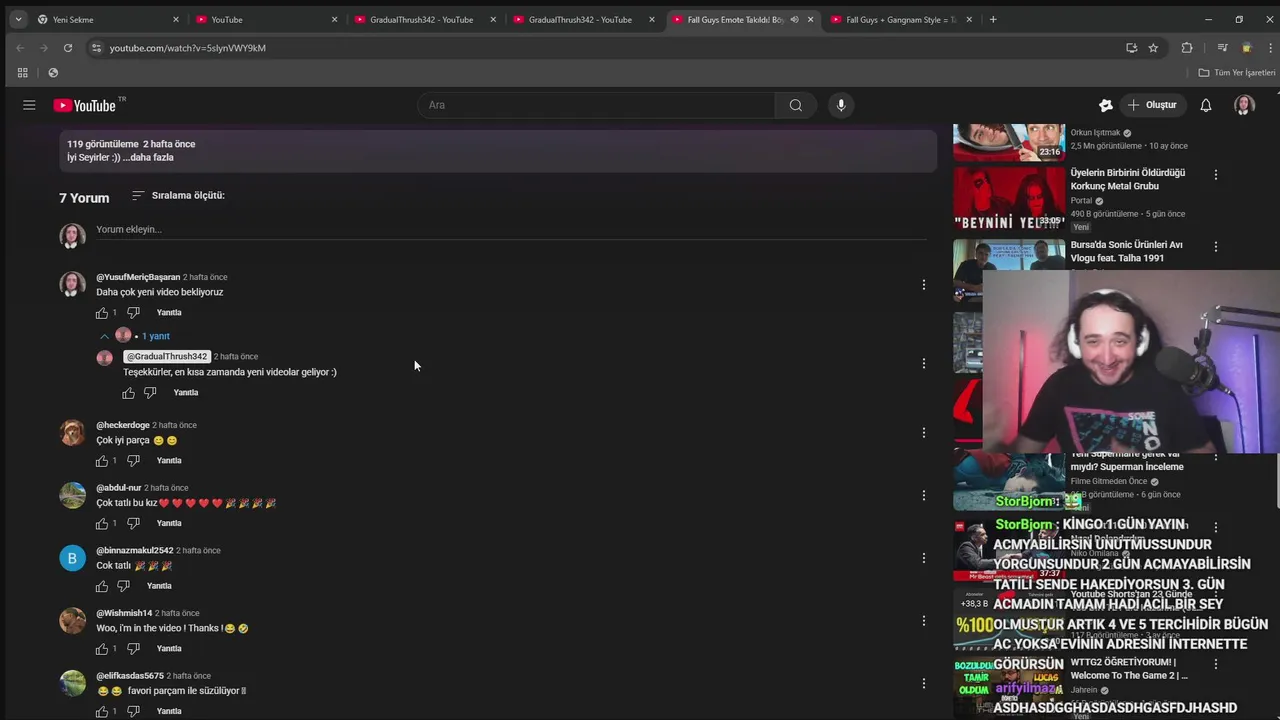1280x720 pixels.
Task: Open the account avatar menu
Action: [x=1244, y=105]
